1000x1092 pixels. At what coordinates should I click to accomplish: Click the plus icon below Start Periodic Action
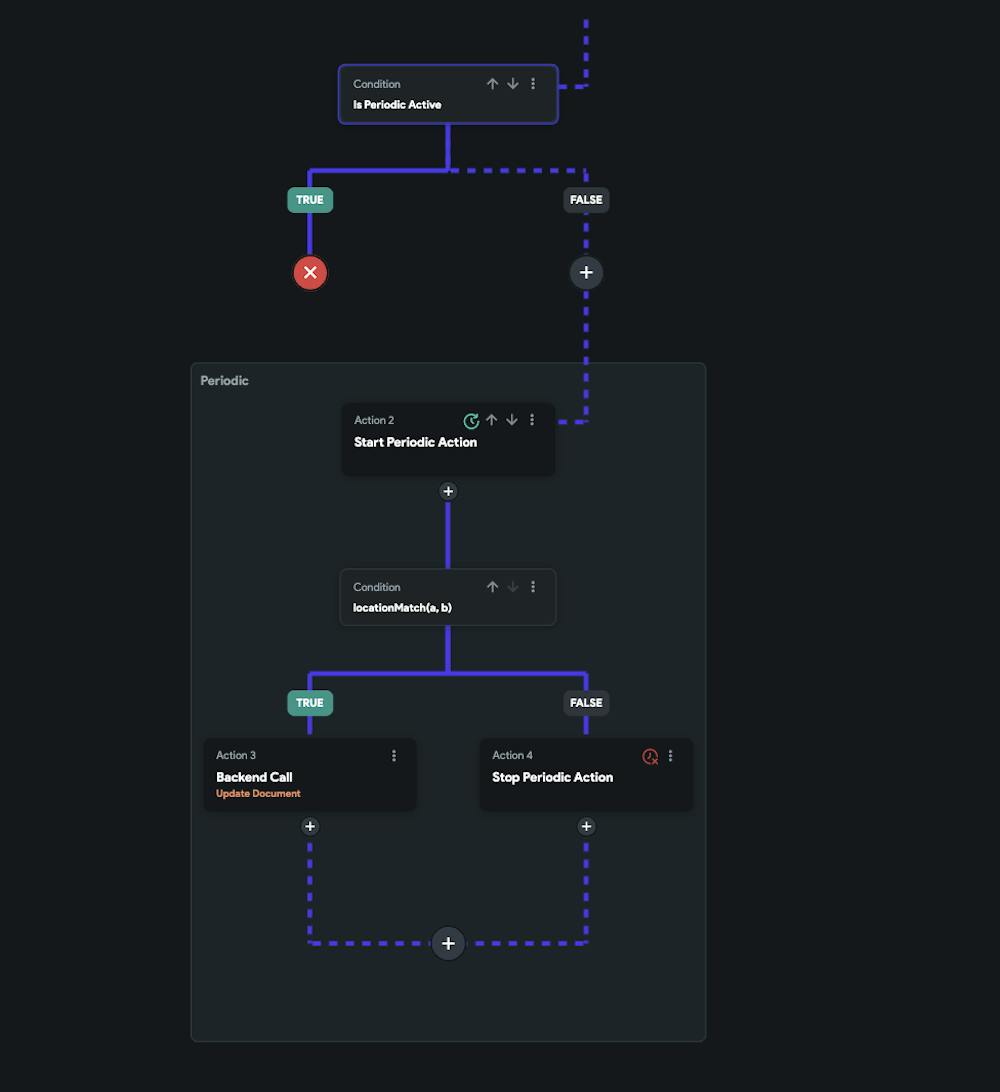click(x=448, y=491)
